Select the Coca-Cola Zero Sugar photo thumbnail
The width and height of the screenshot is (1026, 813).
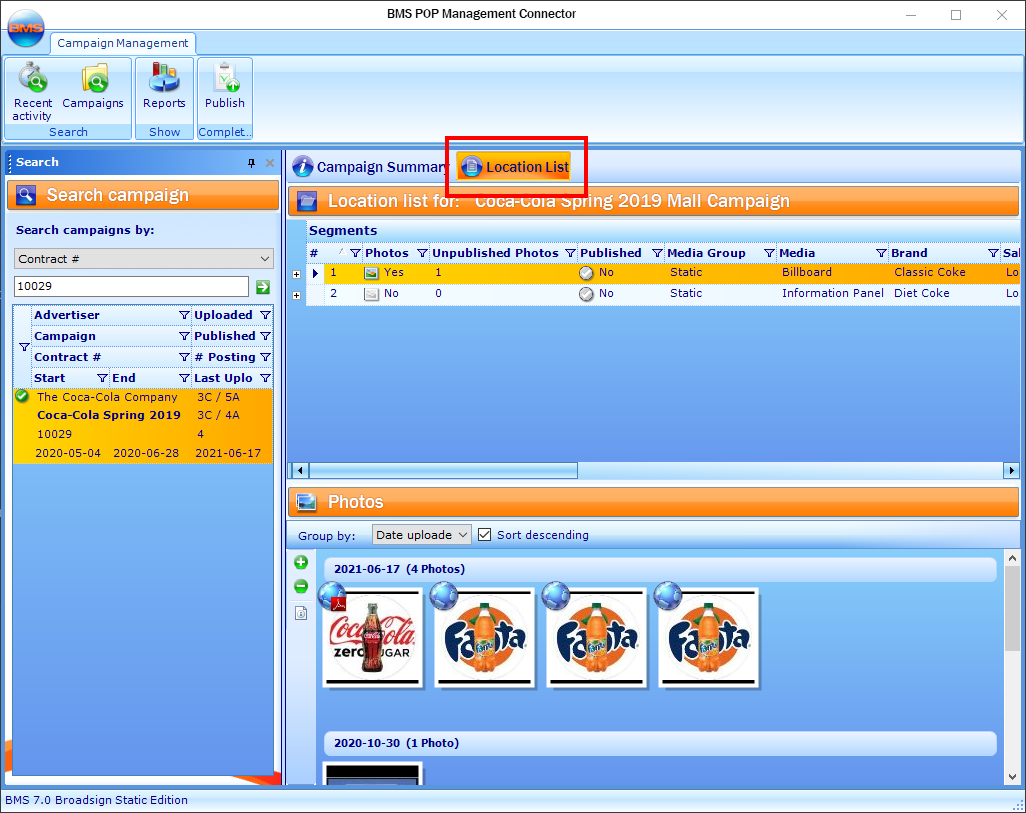pos(372,638)
